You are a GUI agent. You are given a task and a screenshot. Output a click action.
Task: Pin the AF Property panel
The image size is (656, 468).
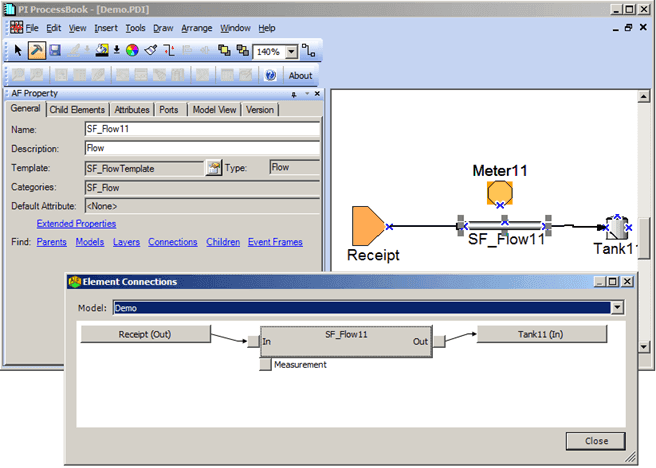point(294,94)
